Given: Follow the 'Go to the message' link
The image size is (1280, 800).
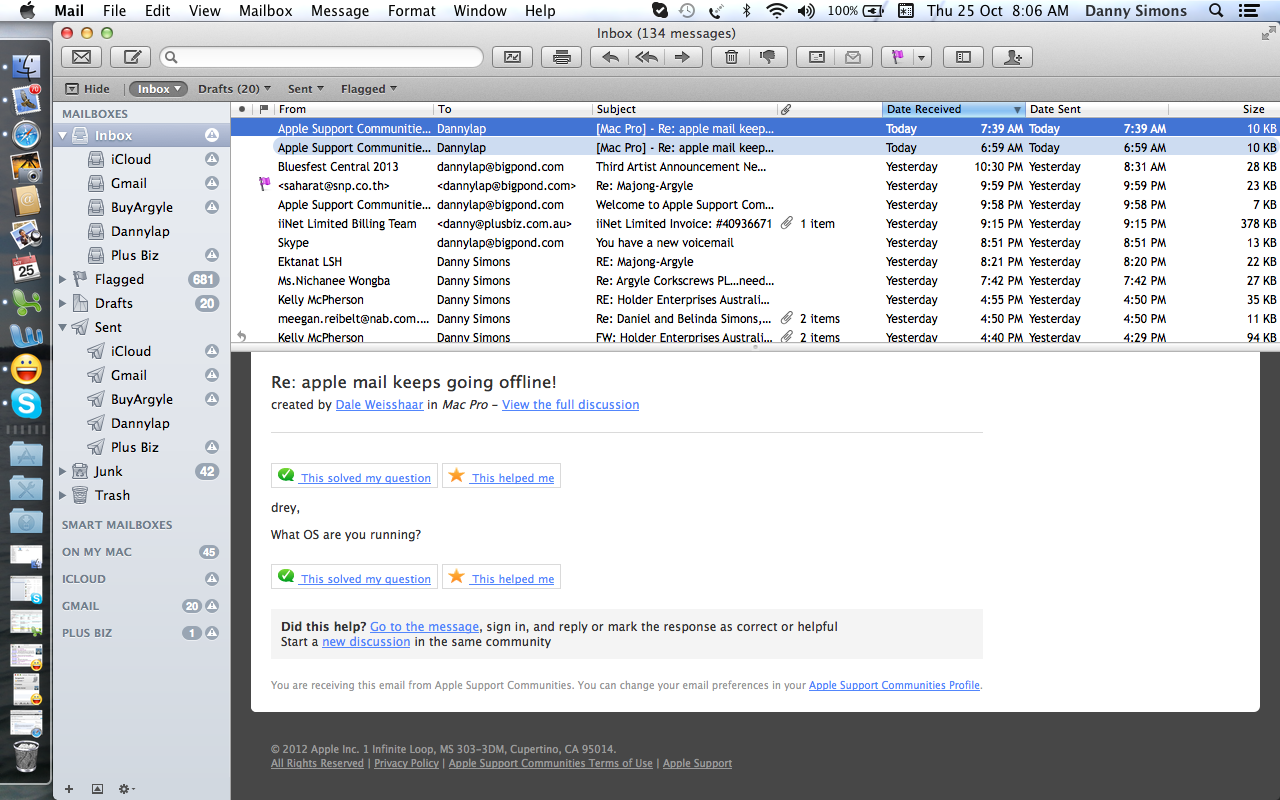Looking at the screenshot, I should coord(424,627).
